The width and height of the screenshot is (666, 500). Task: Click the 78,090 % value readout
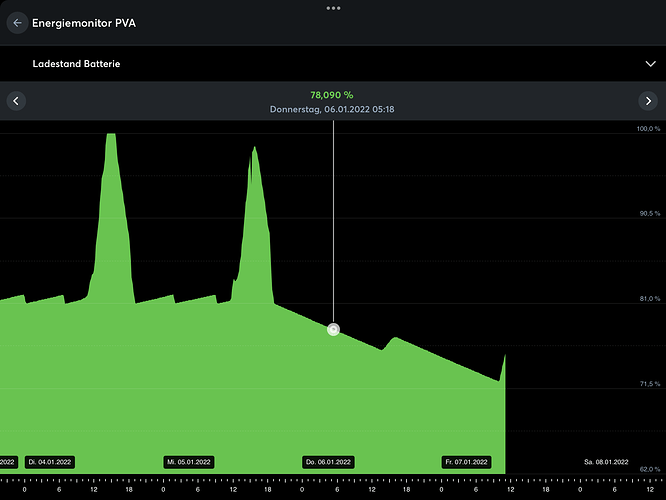coord(332,95)
